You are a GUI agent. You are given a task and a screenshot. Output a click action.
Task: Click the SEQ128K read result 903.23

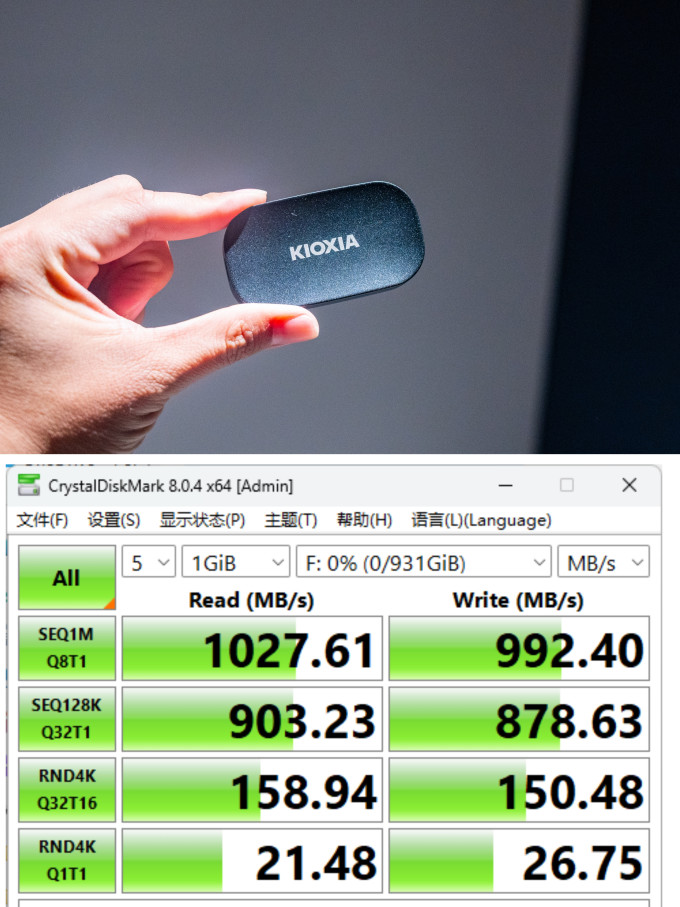pos(252,719)
